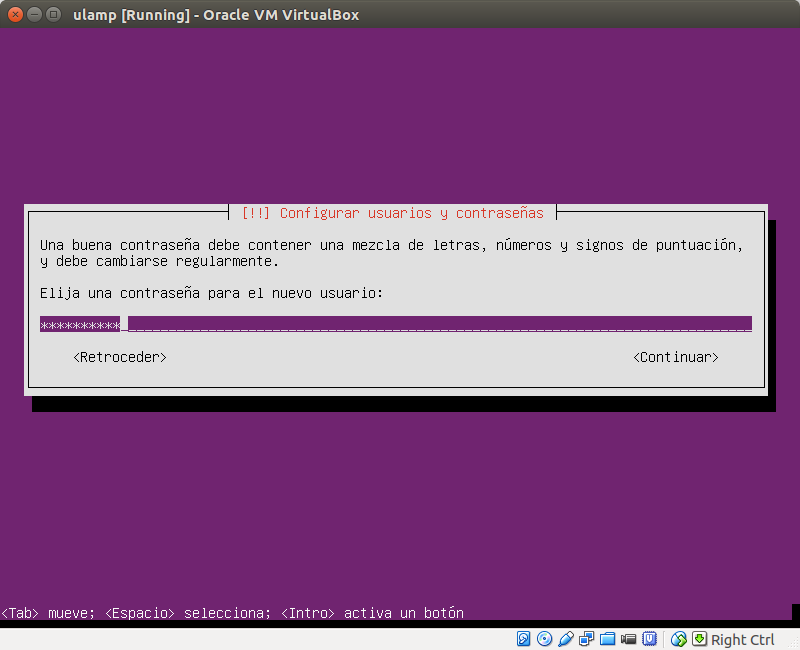This screenshot has height=650, width=800.
Task: Click the virtualization features chip icon
Action: pyautogui.click(x=649, y=639)
